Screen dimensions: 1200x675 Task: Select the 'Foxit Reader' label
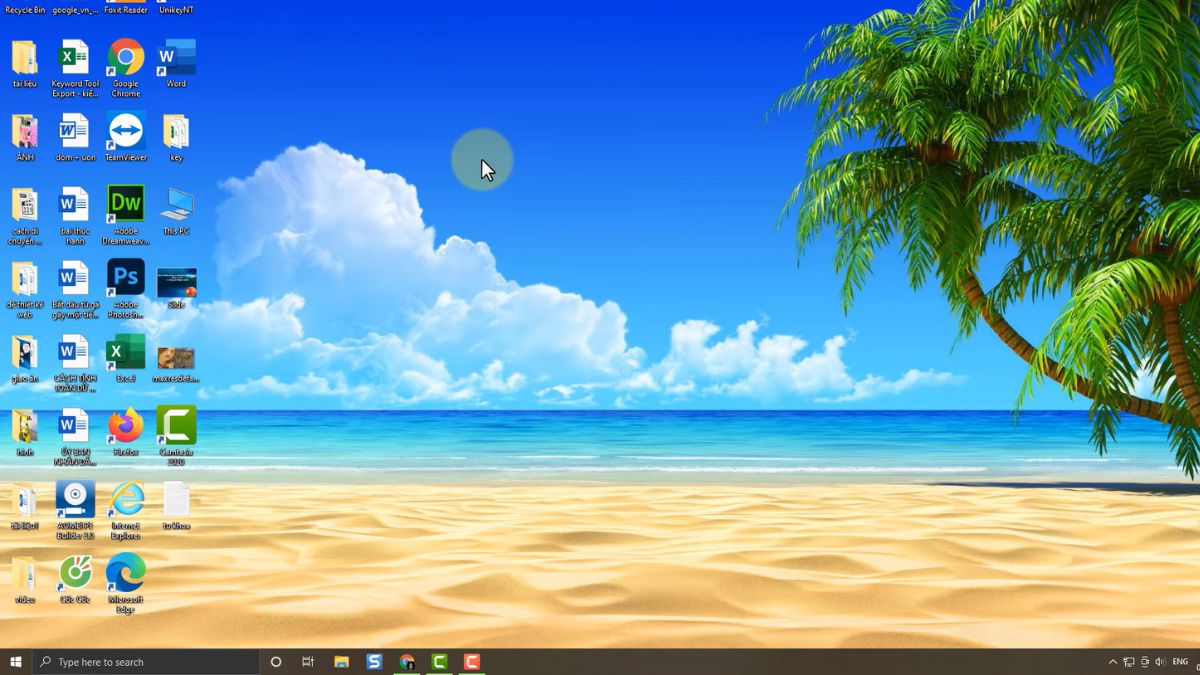tap(126, 10)
